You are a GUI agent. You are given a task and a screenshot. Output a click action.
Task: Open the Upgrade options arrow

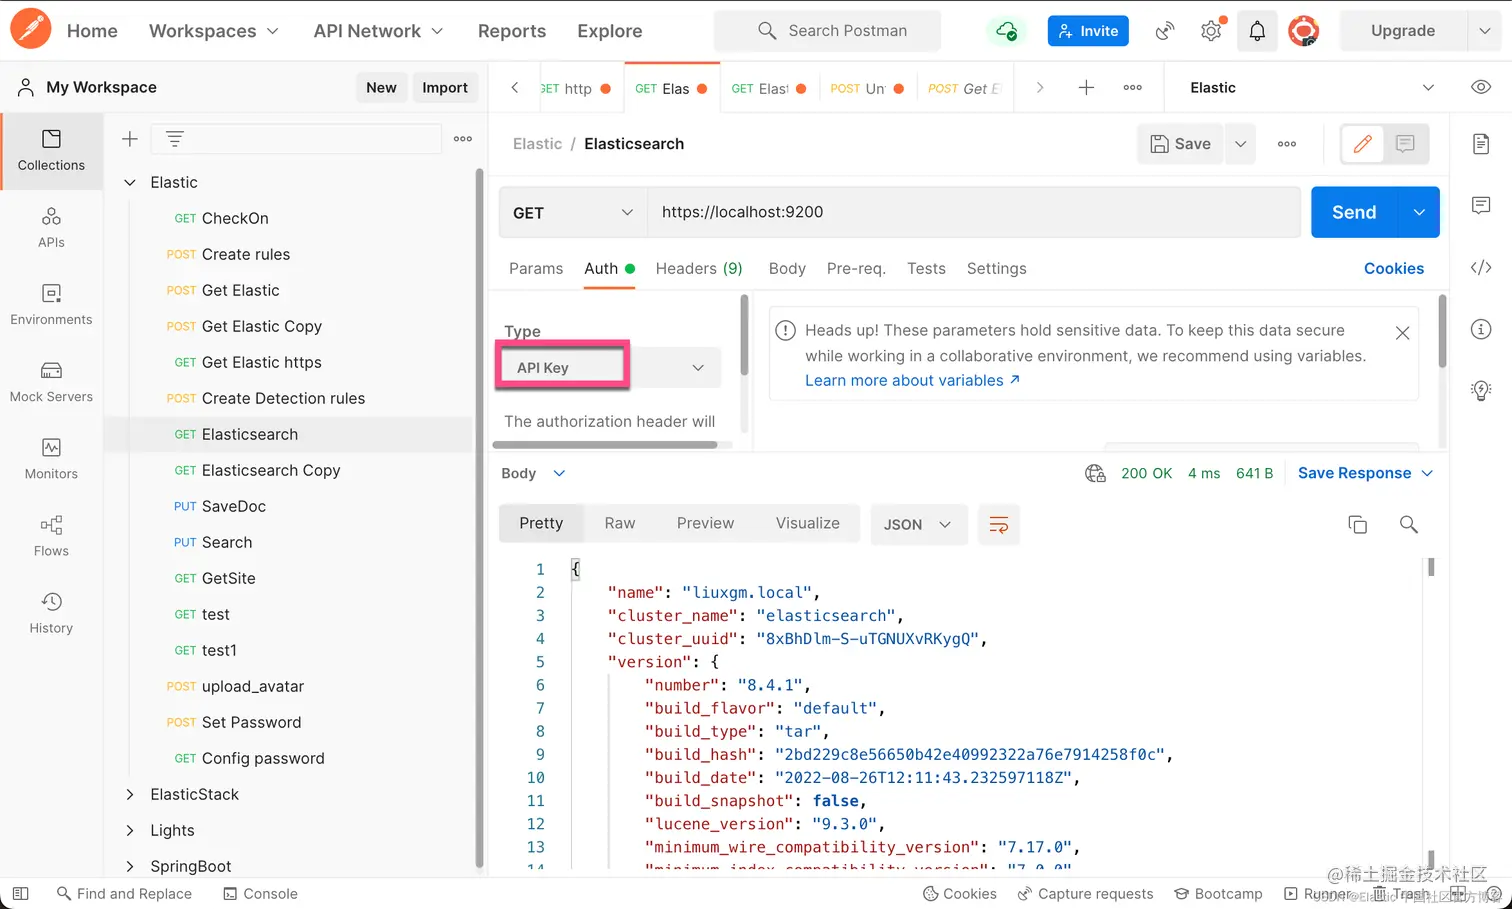[x=1484, y=31]
